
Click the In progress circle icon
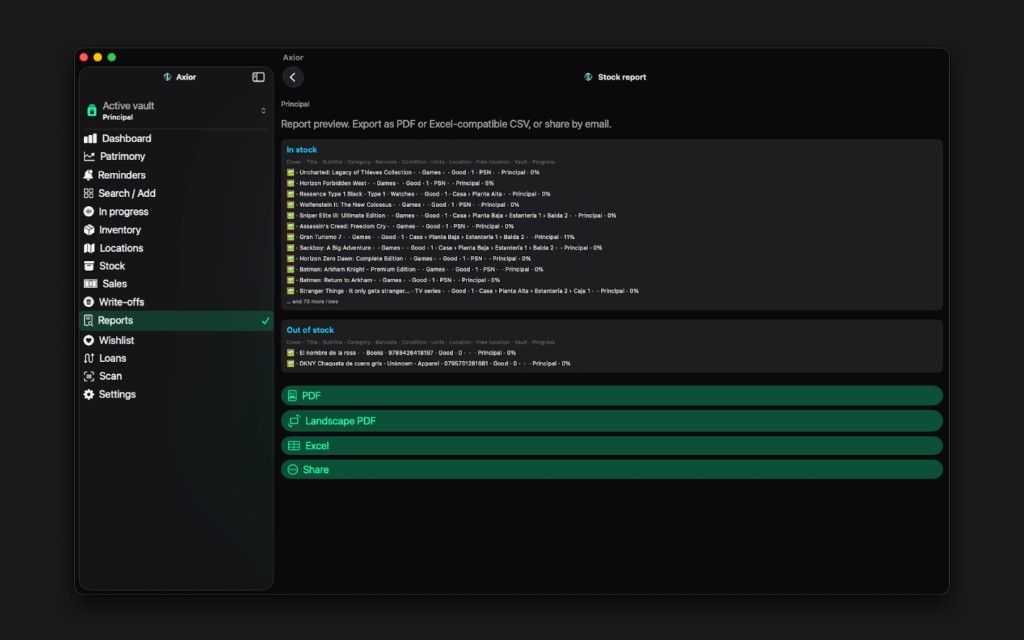click(x=89, y=212)
